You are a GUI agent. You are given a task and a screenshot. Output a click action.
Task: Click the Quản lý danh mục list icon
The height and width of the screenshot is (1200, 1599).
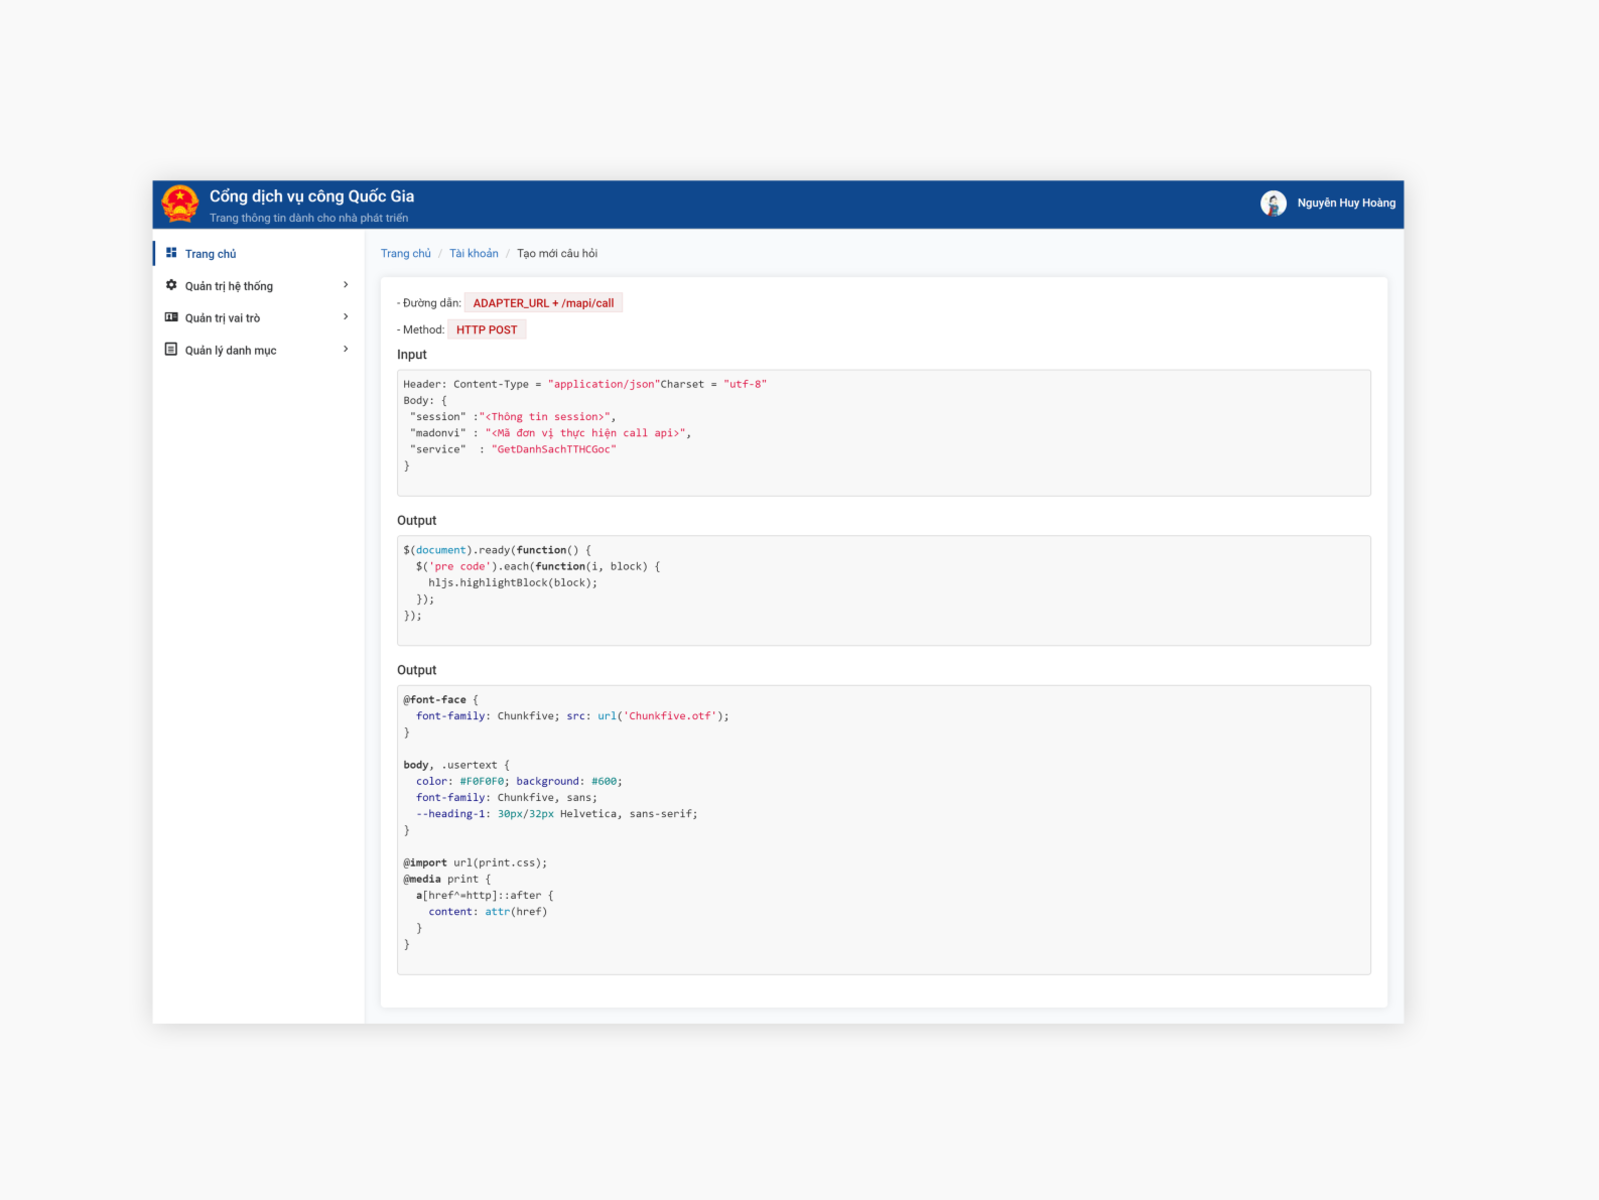[171, 349]
